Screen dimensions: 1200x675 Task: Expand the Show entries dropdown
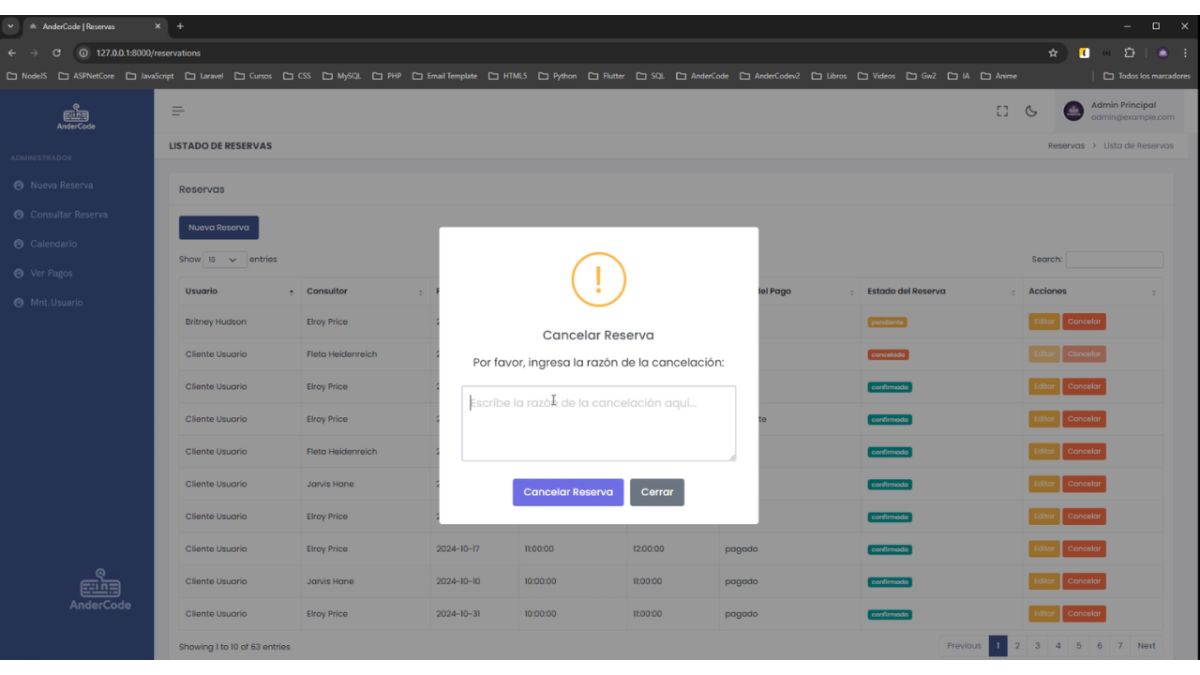(224, 260)
